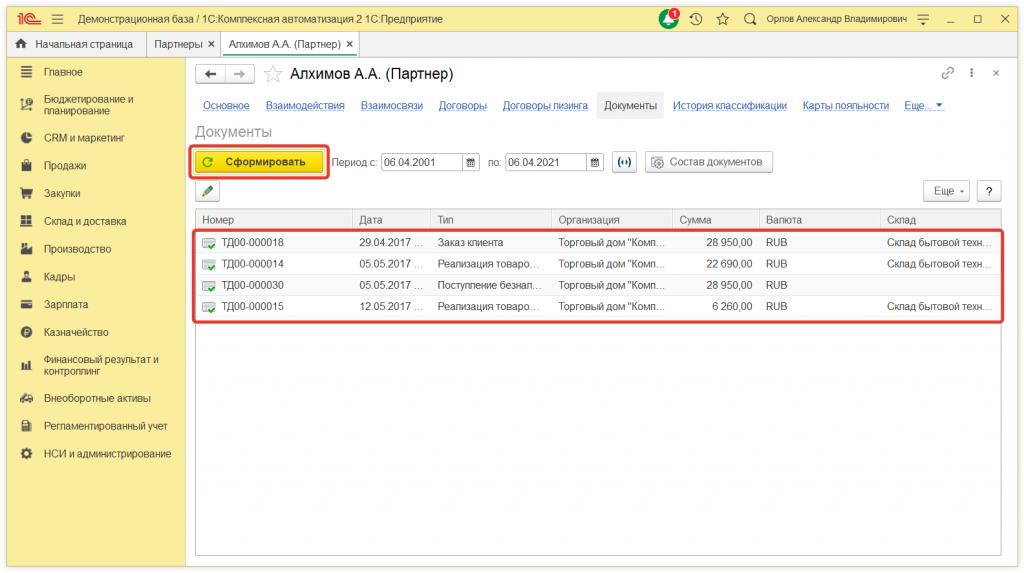The image size is (1024, 573).
Task: Open the Договоры лизинга link
Action: (545, 106)
